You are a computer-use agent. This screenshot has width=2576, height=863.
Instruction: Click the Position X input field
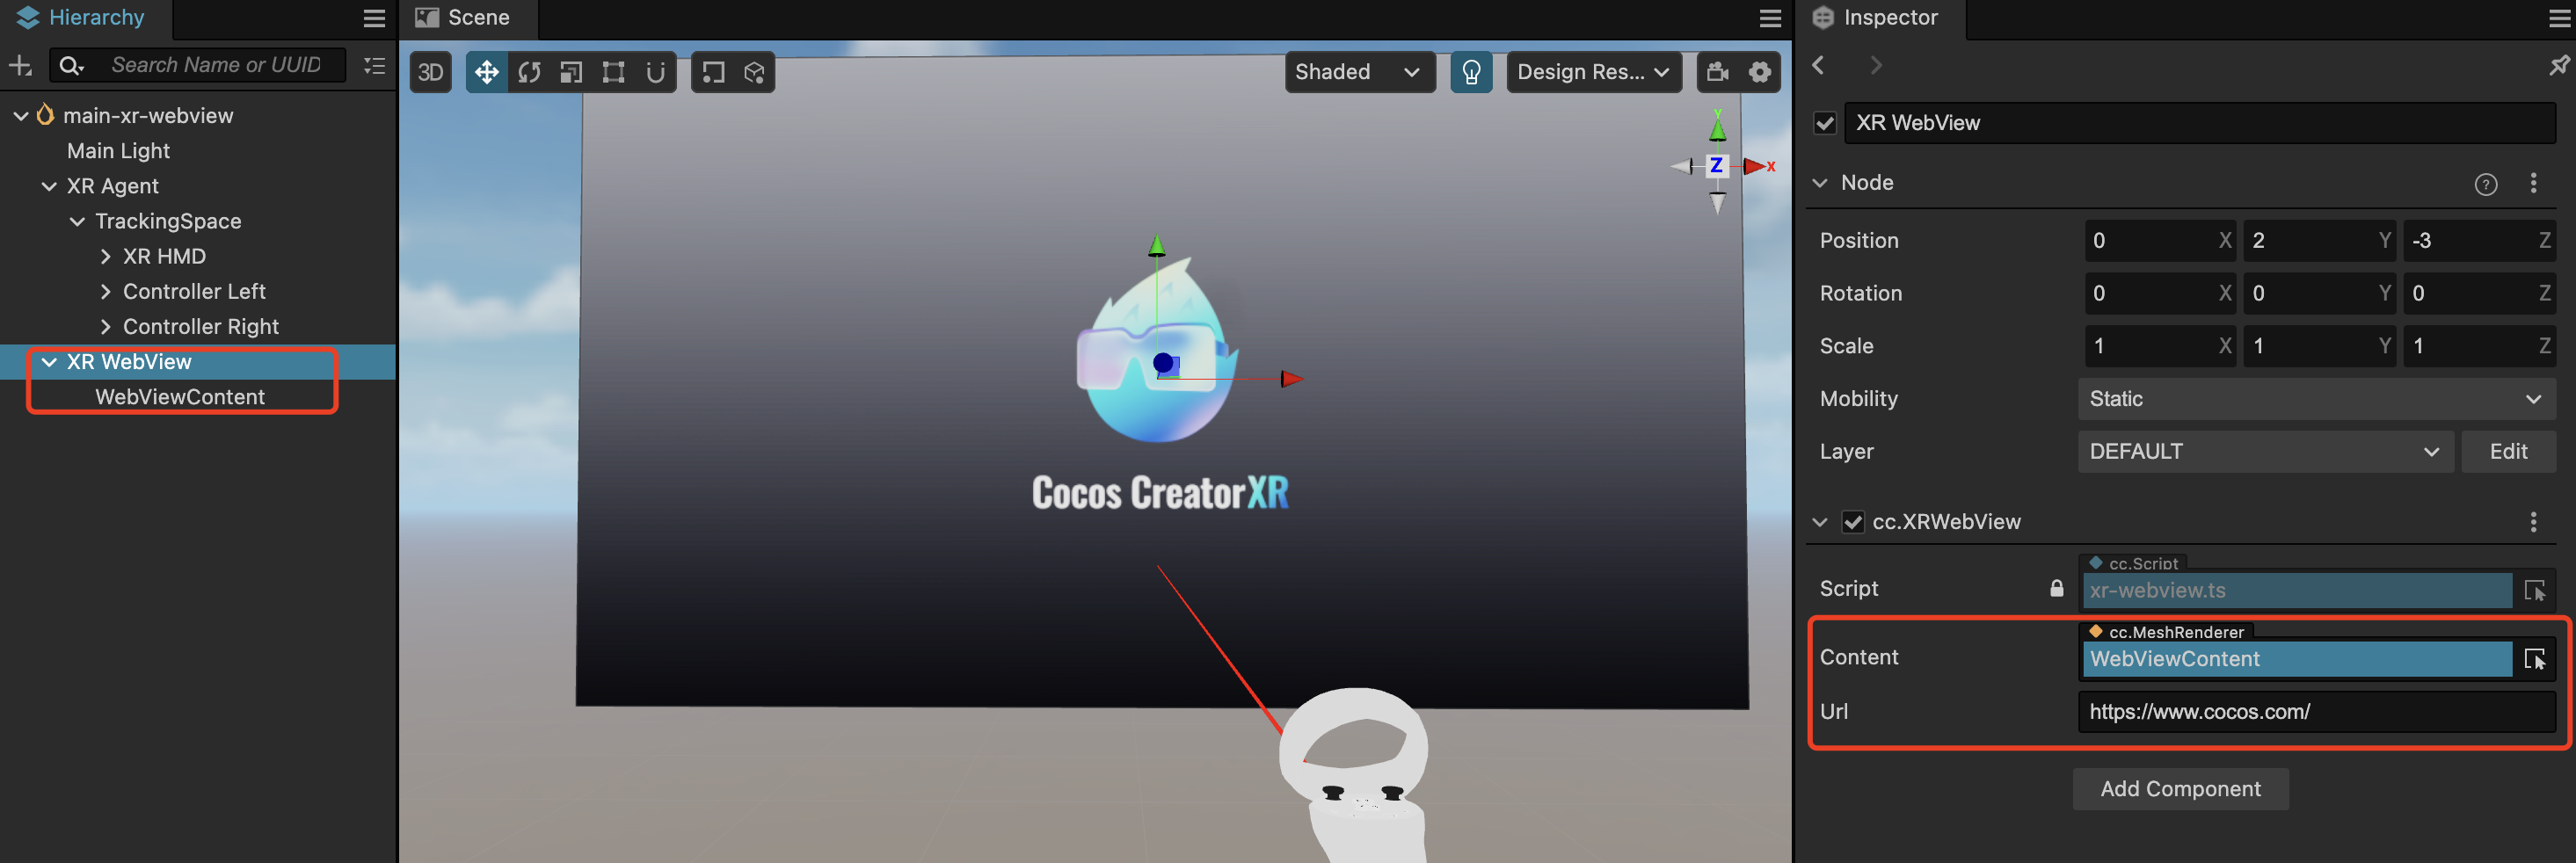click(x=2160, y=241)
